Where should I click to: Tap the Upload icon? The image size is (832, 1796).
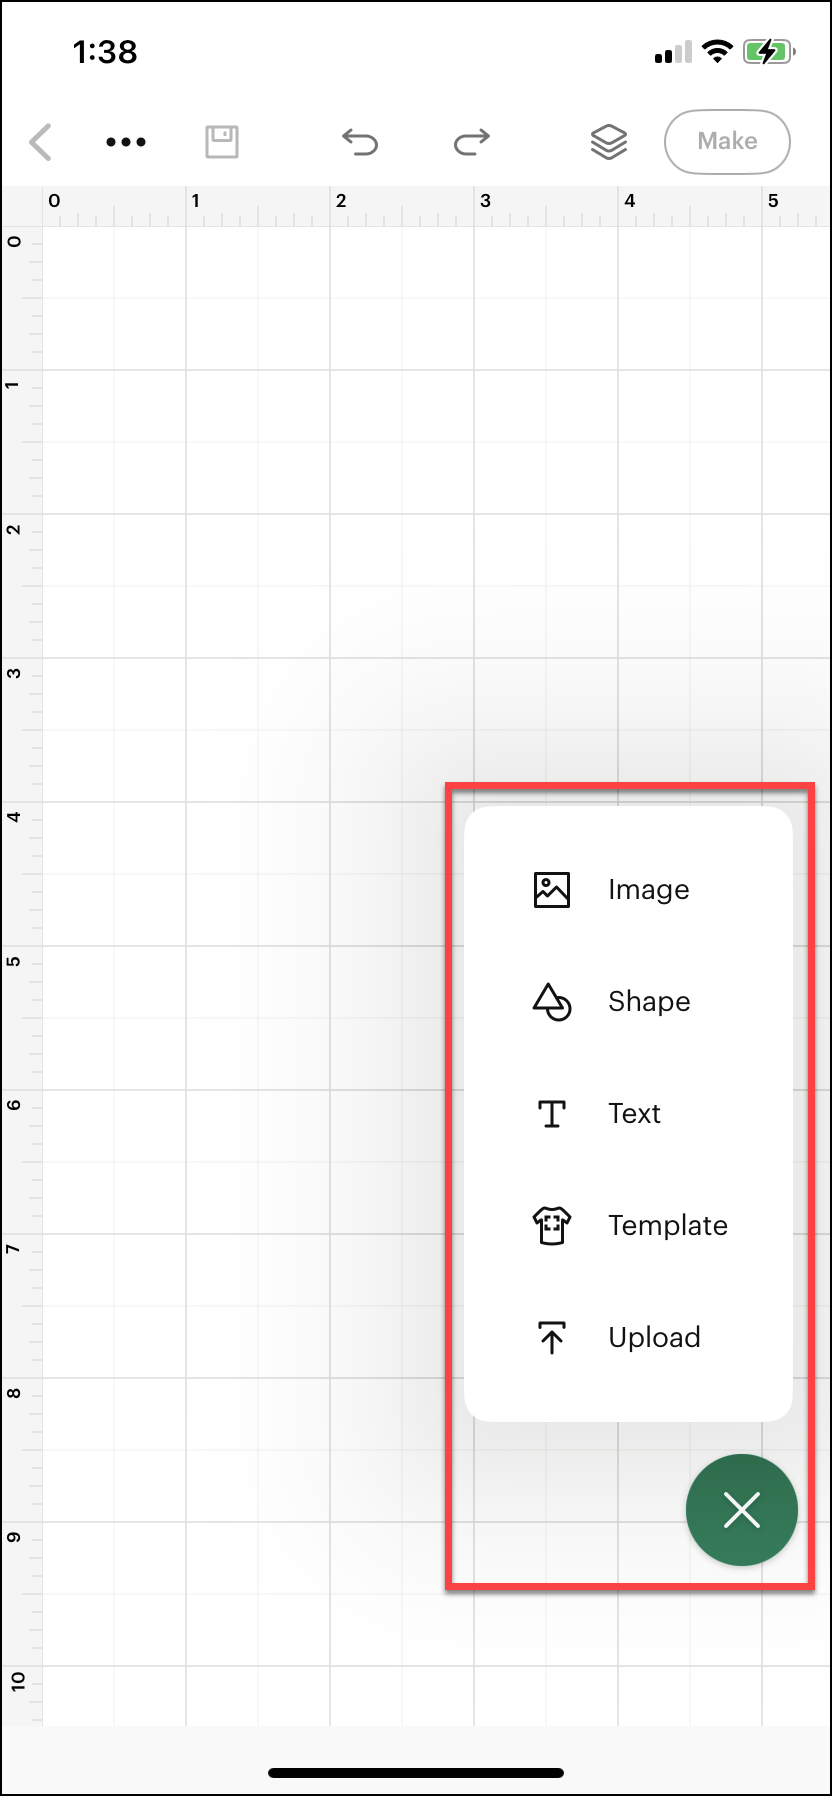(x=550, y=1337)
